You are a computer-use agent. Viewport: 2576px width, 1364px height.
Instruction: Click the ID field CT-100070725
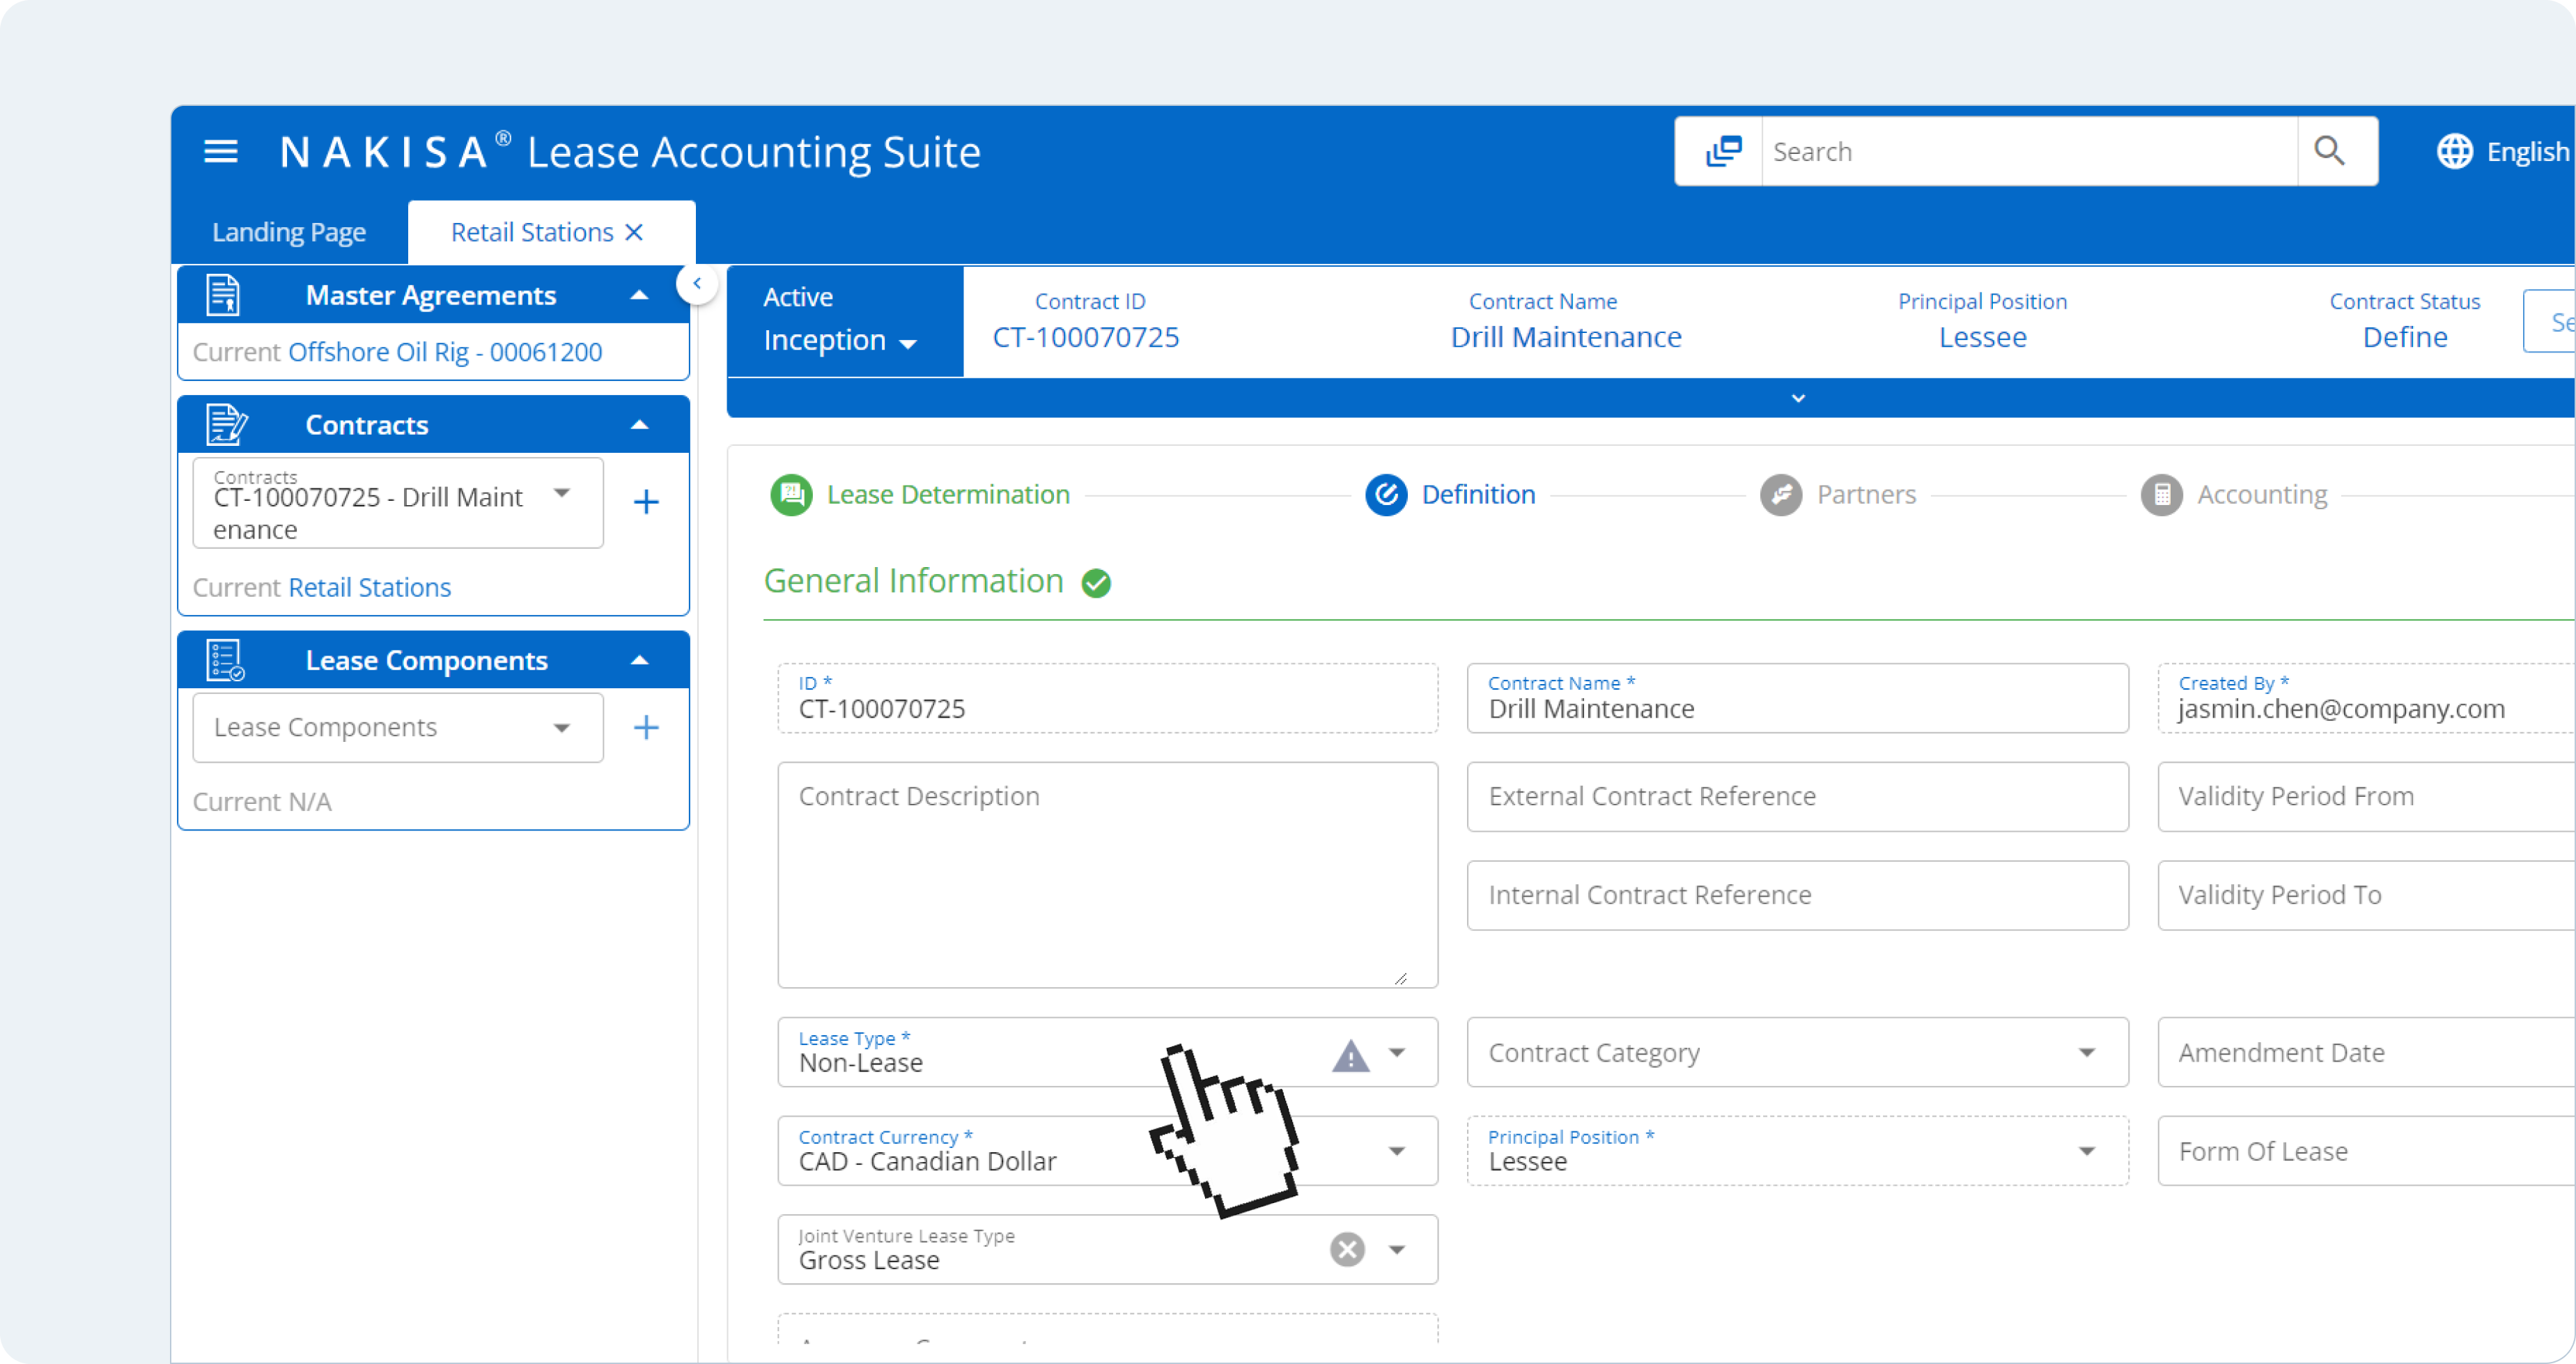(x=1107, y=698)
